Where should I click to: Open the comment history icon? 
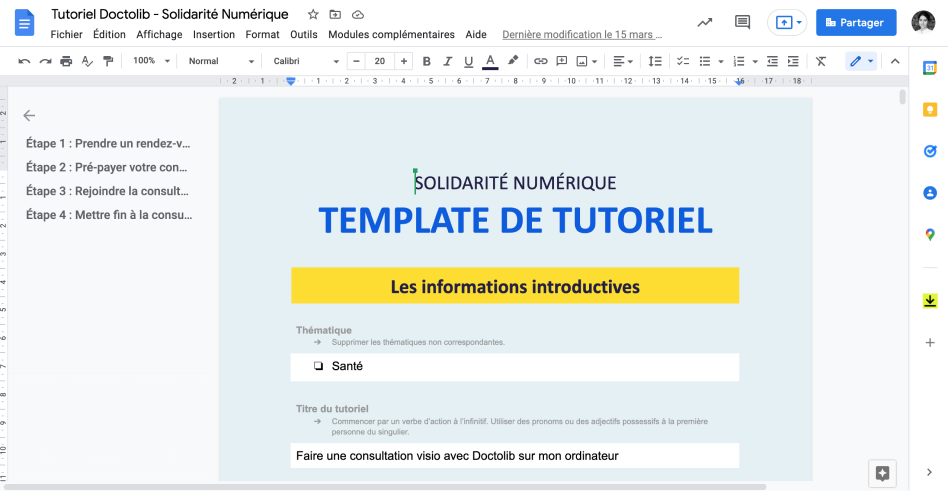(742, 22)
